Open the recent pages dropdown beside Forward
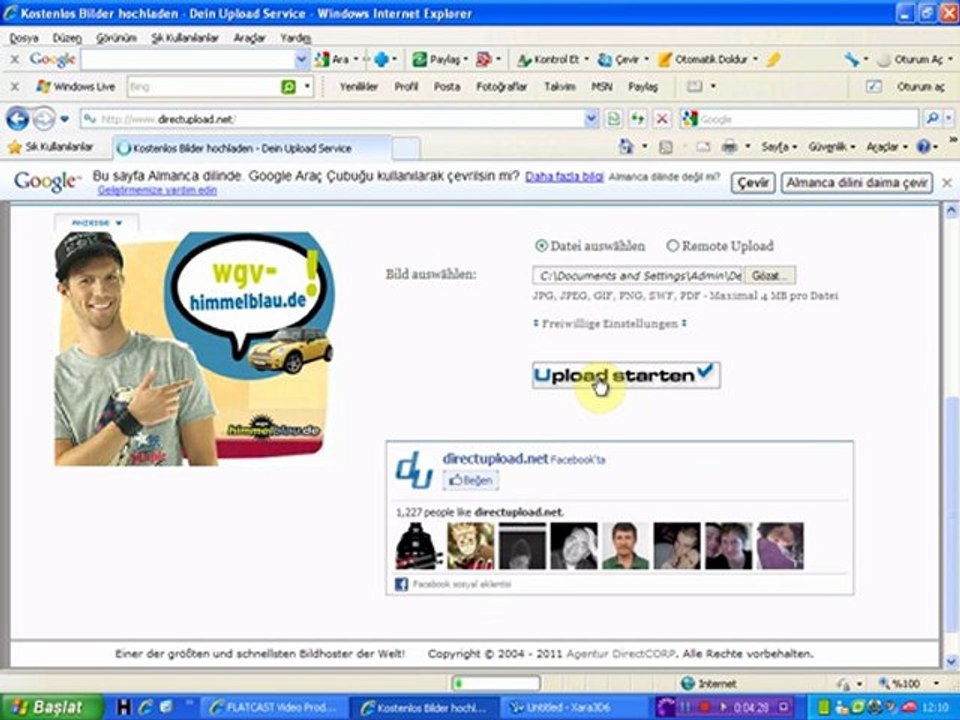The height and width of the screenshot is (720, 960). pyautogui.click(x=65, y=119)
